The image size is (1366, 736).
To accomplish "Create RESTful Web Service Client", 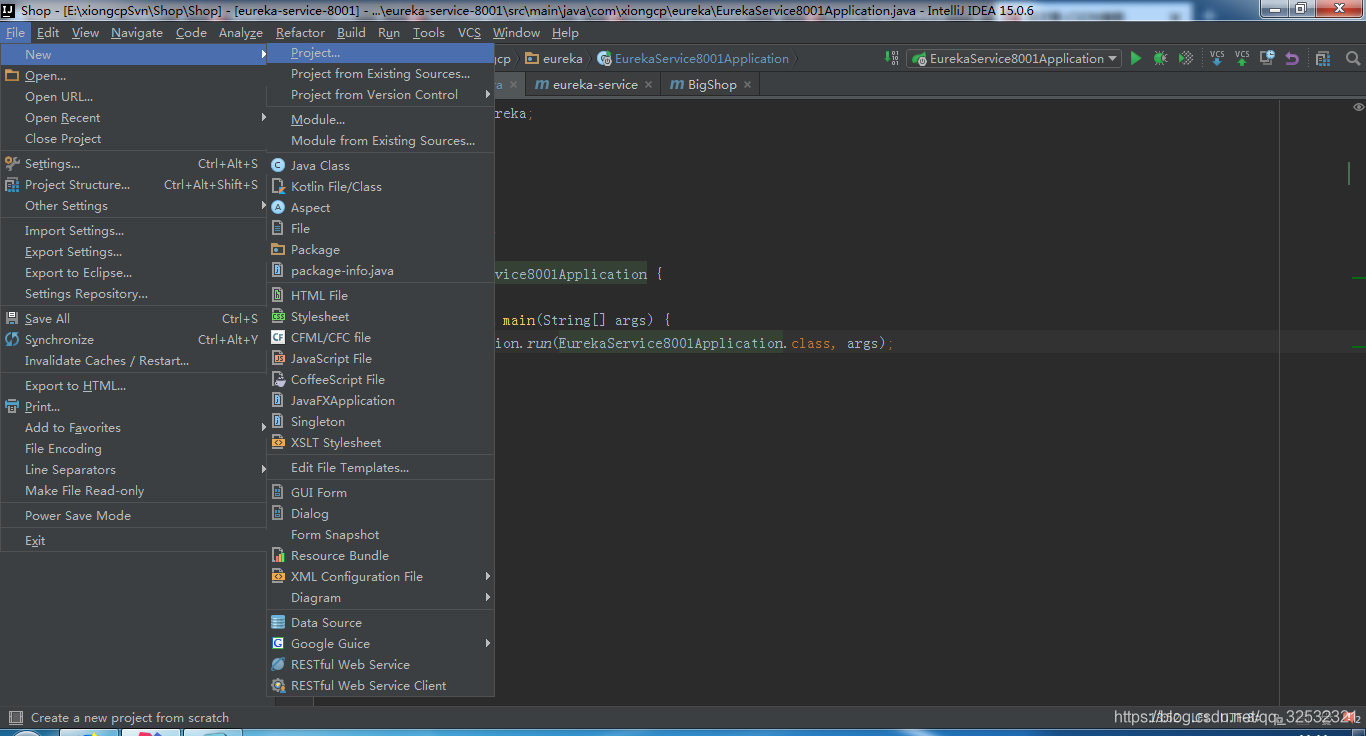I will pyautogui.click(x=381, y=685).
